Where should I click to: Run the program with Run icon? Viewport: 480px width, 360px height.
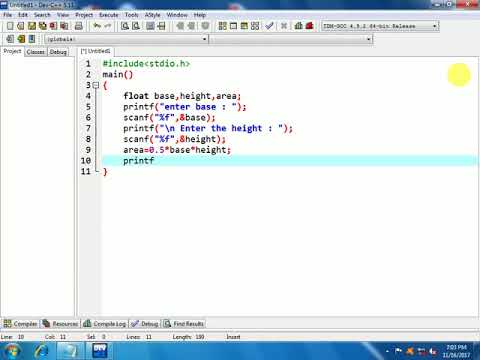click(234, 26)
